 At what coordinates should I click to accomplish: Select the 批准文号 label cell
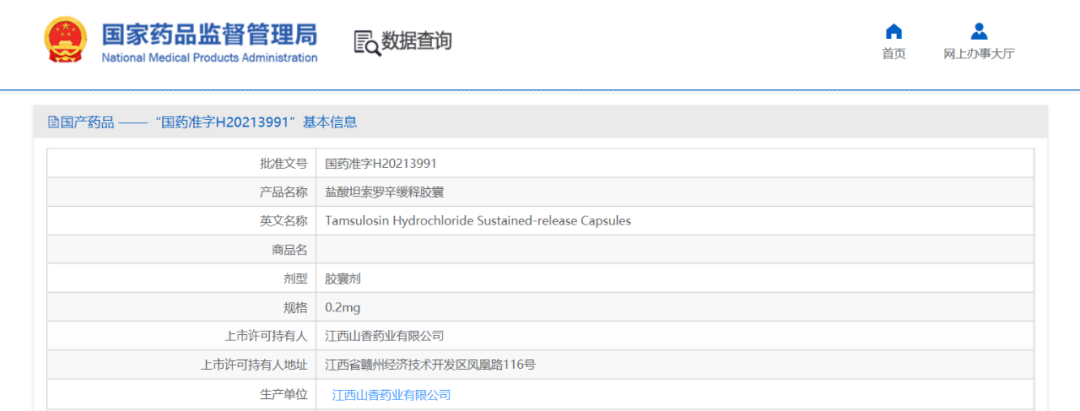[x=181, y=163]
